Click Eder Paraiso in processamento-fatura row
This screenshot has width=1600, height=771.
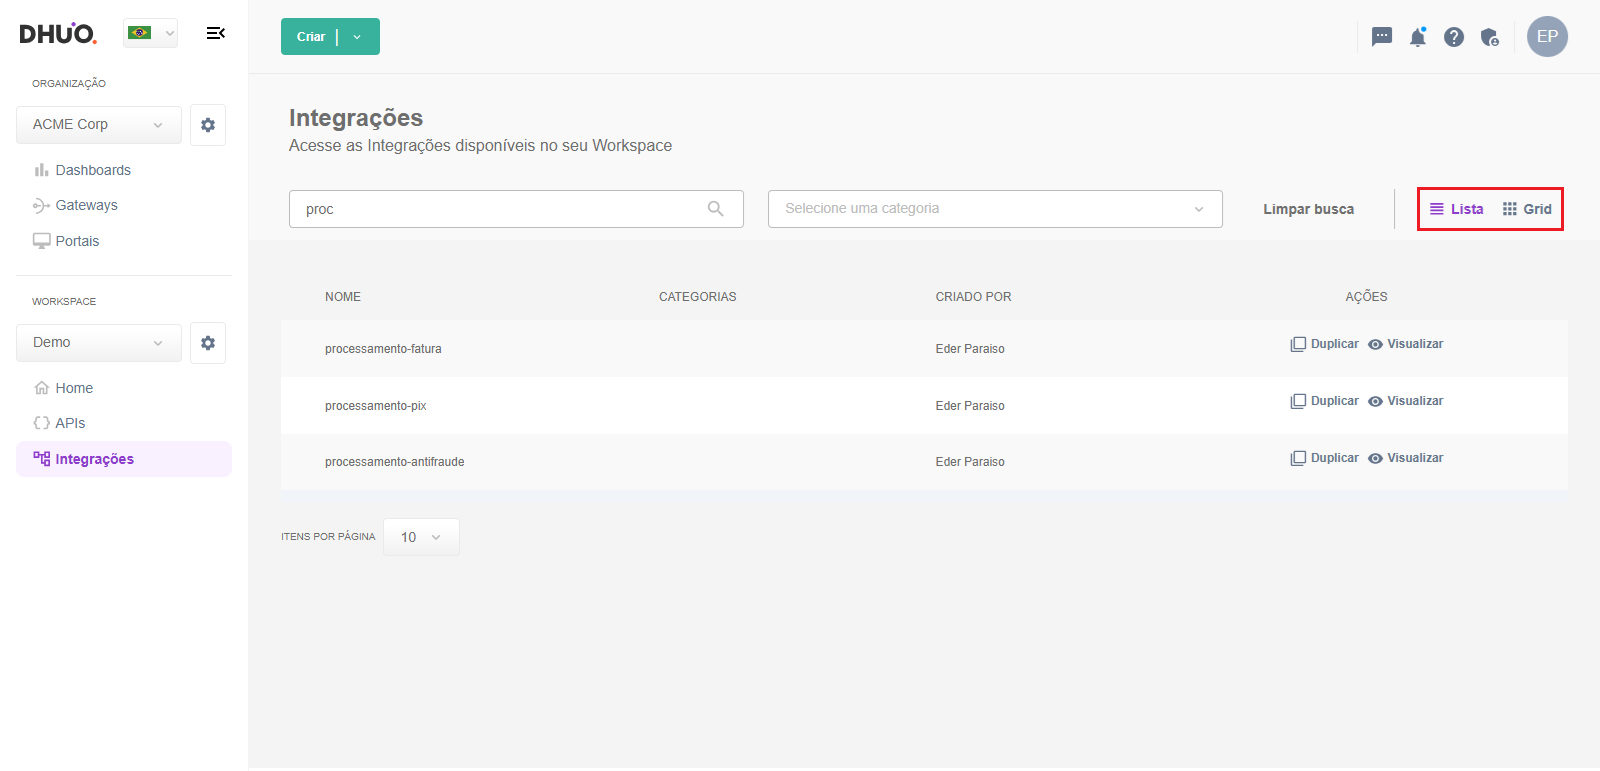pyautogui.click(x=970, y=349)
